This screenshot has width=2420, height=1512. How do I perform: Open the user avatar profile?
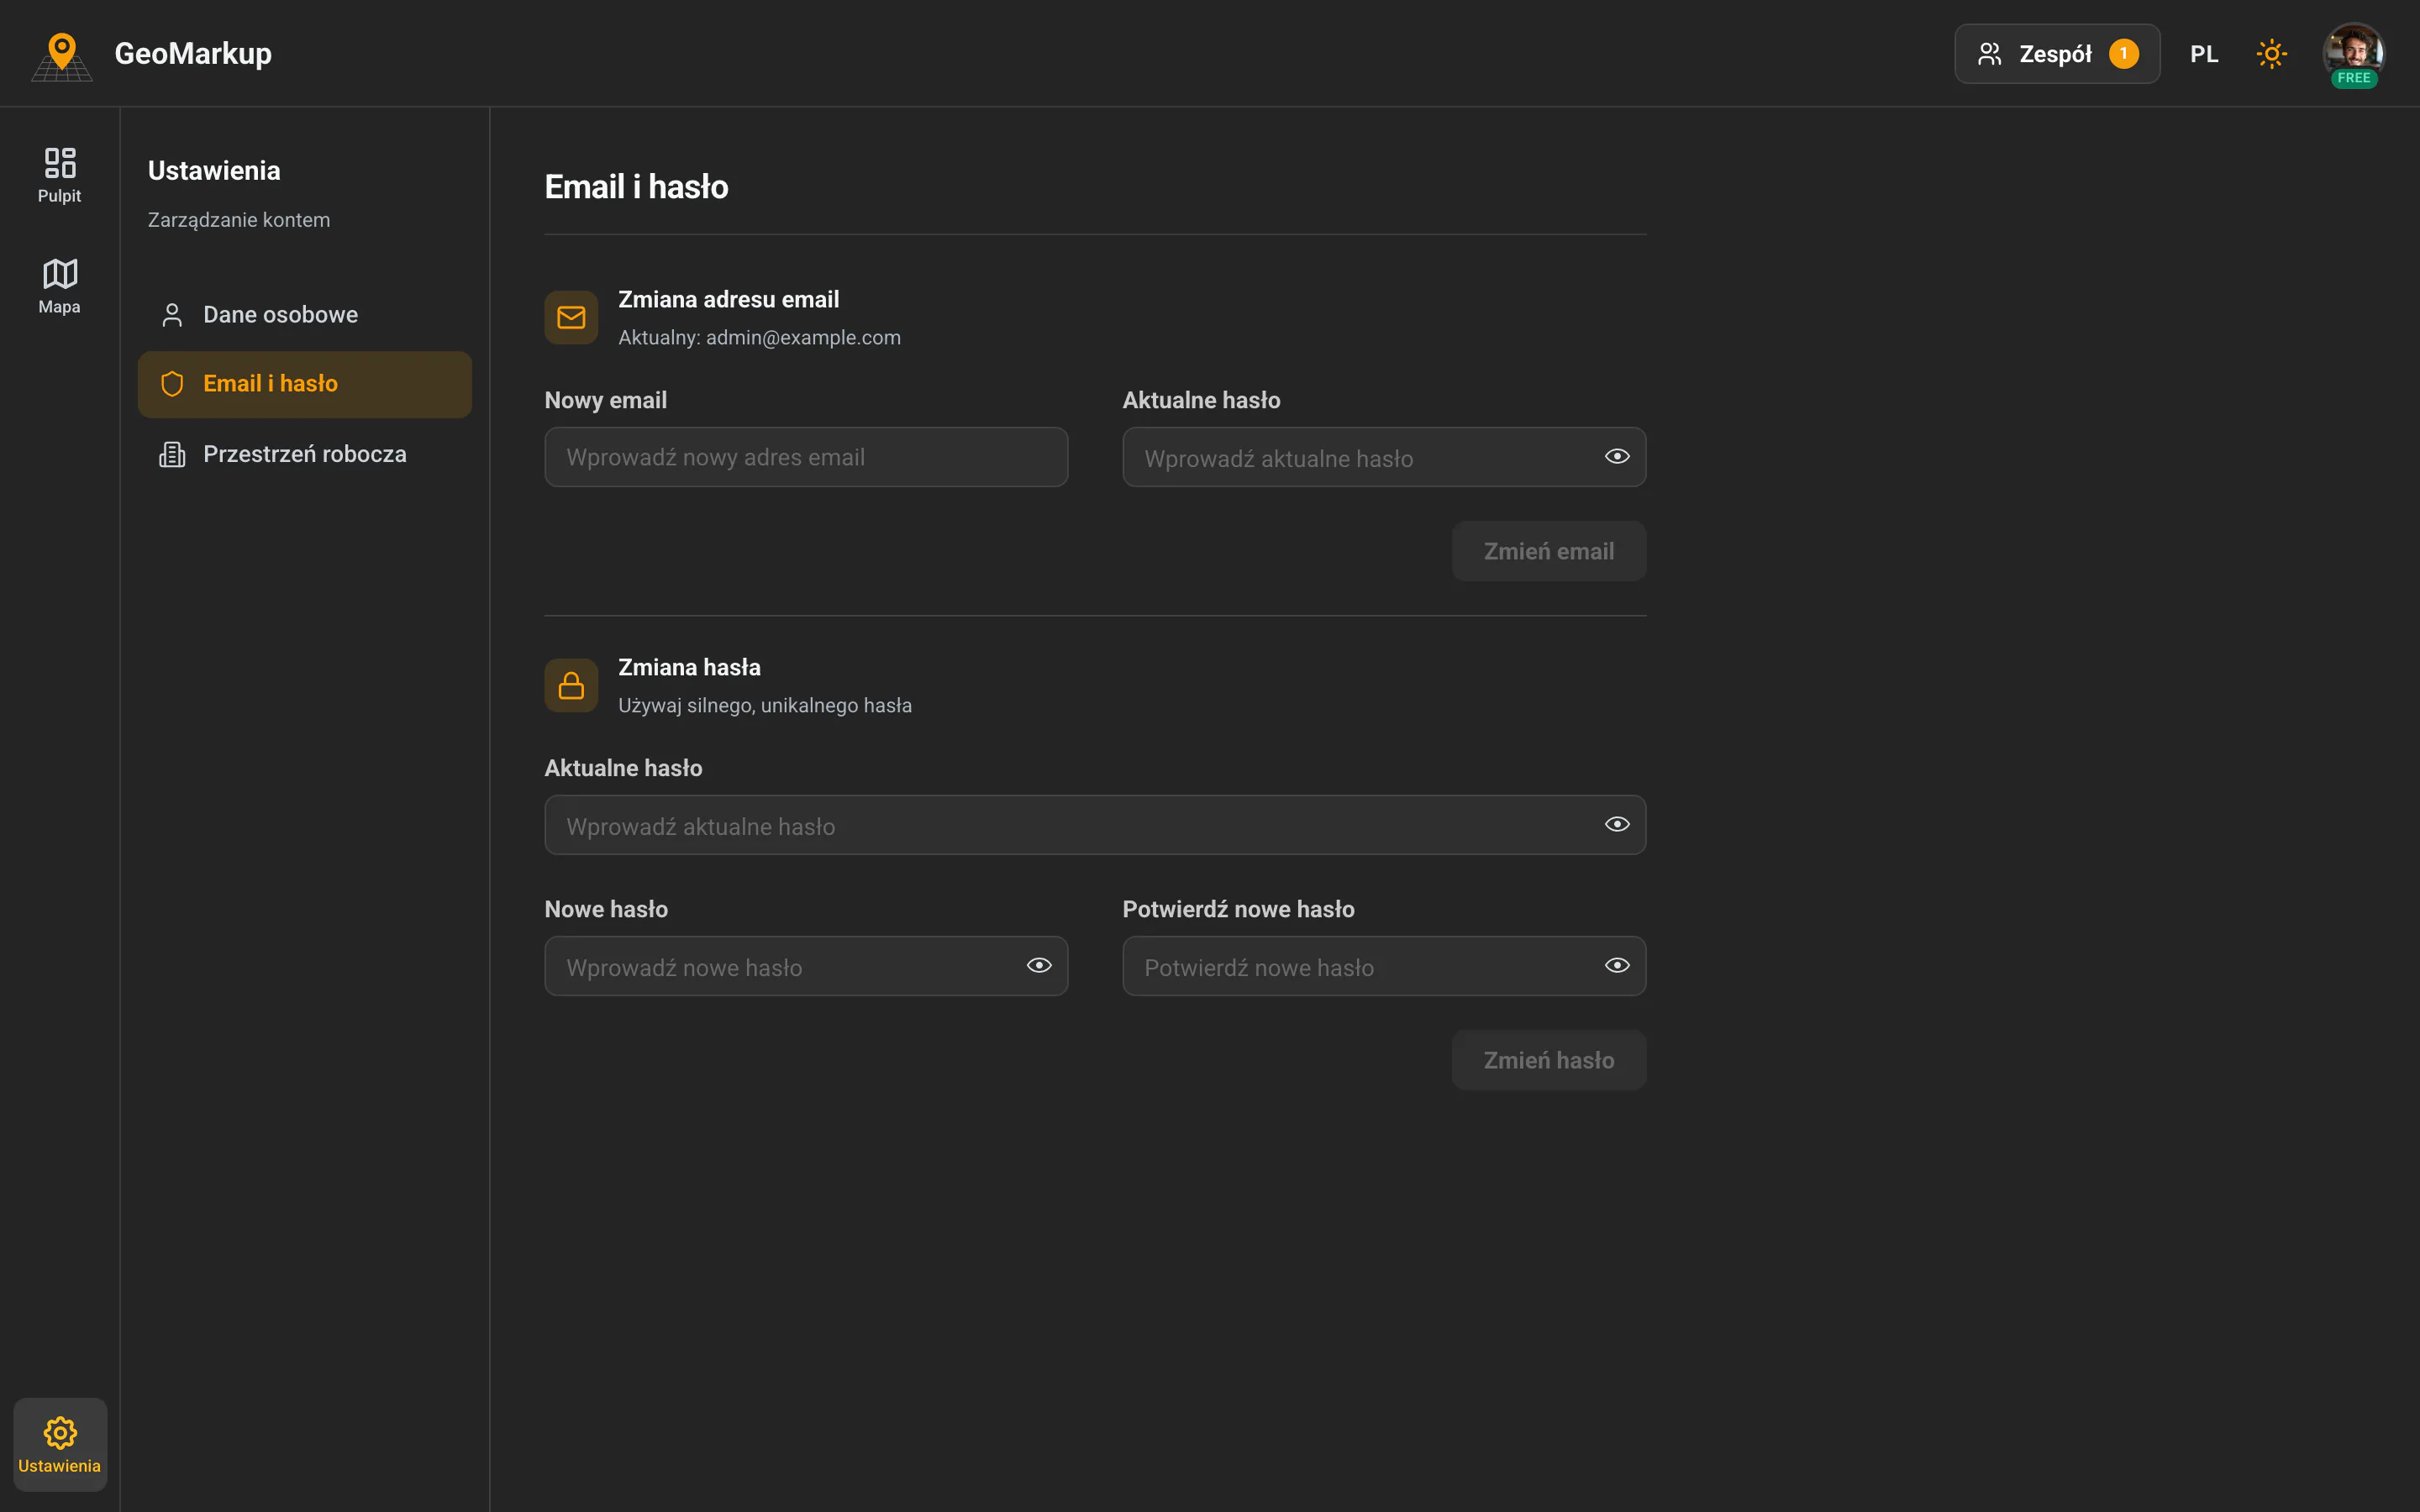(x=2353, y=53)
